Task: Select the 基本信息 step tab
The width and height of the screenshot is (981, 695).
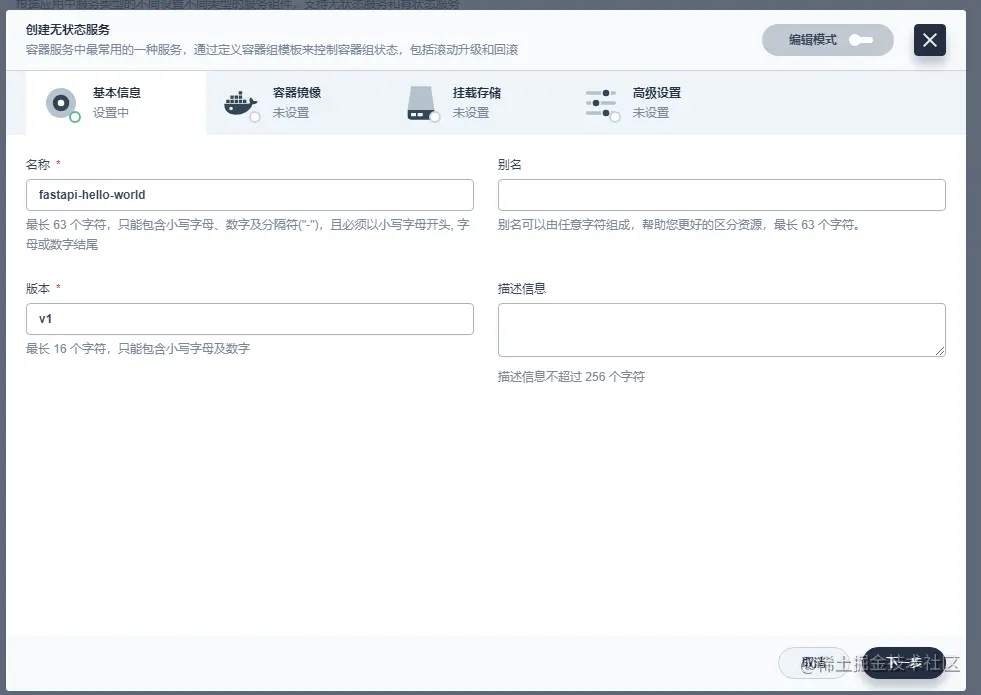Action: click(x=116, y=103)
